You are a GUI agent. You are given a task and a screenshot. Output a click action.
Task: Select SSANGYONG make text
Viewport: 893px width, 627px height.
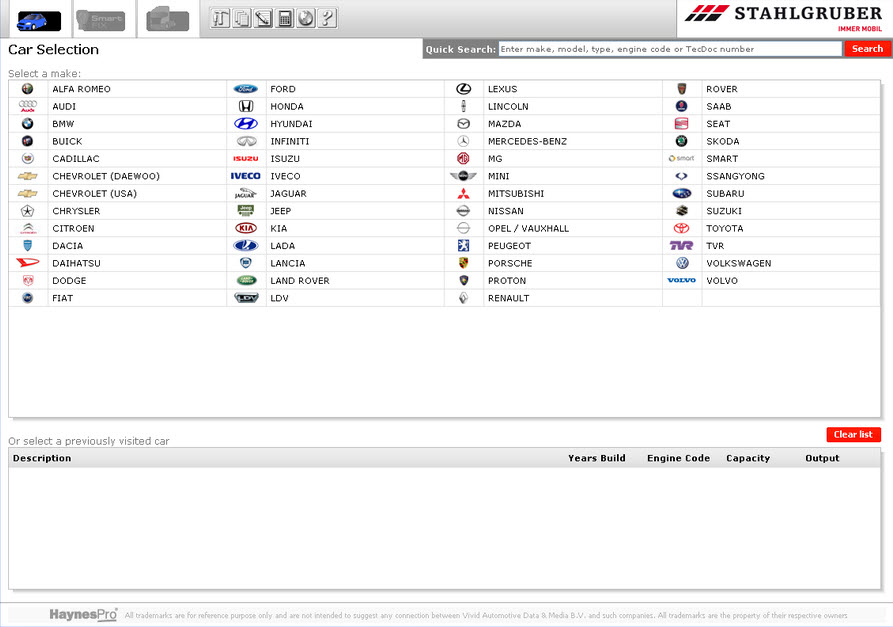click(x=735, y=177)
